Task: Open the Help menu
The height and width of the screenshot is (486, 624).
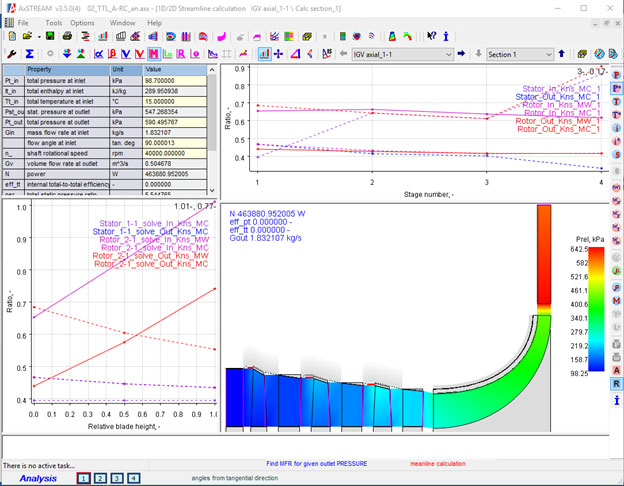Action: pos(154,23)
